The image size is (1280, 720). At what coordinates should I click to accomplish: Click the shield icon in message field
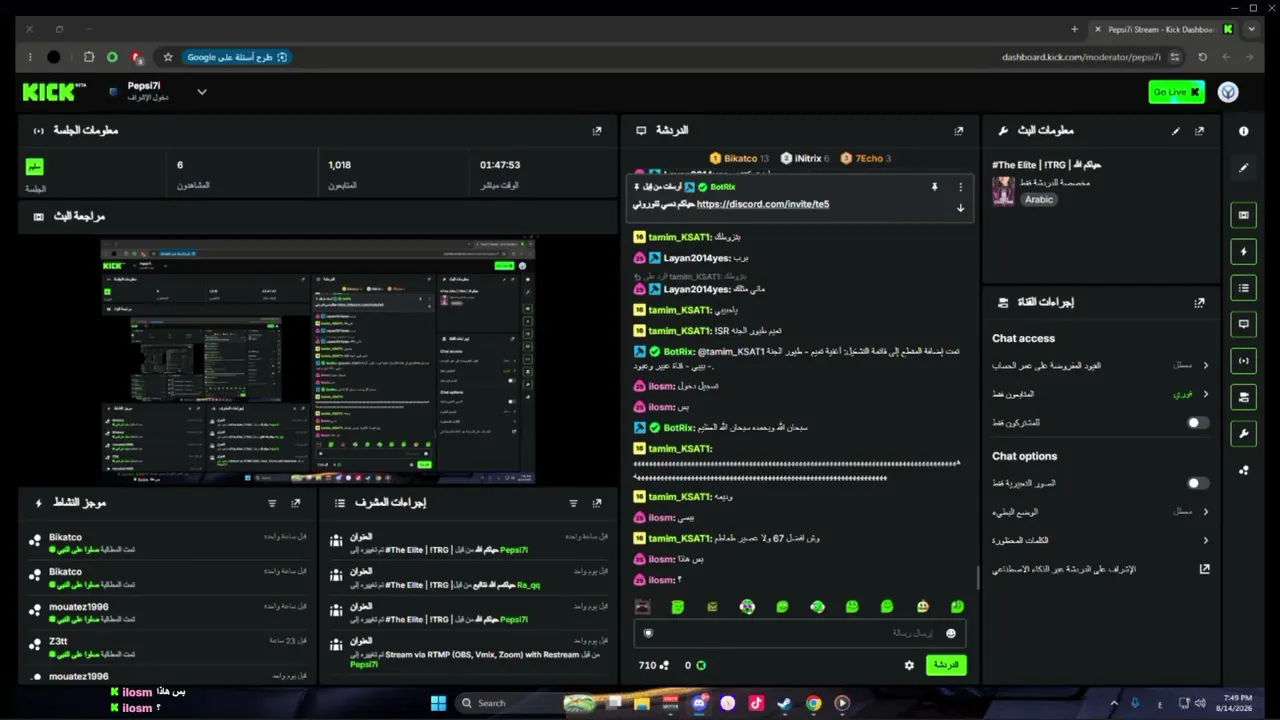click(x=648, y=633)
